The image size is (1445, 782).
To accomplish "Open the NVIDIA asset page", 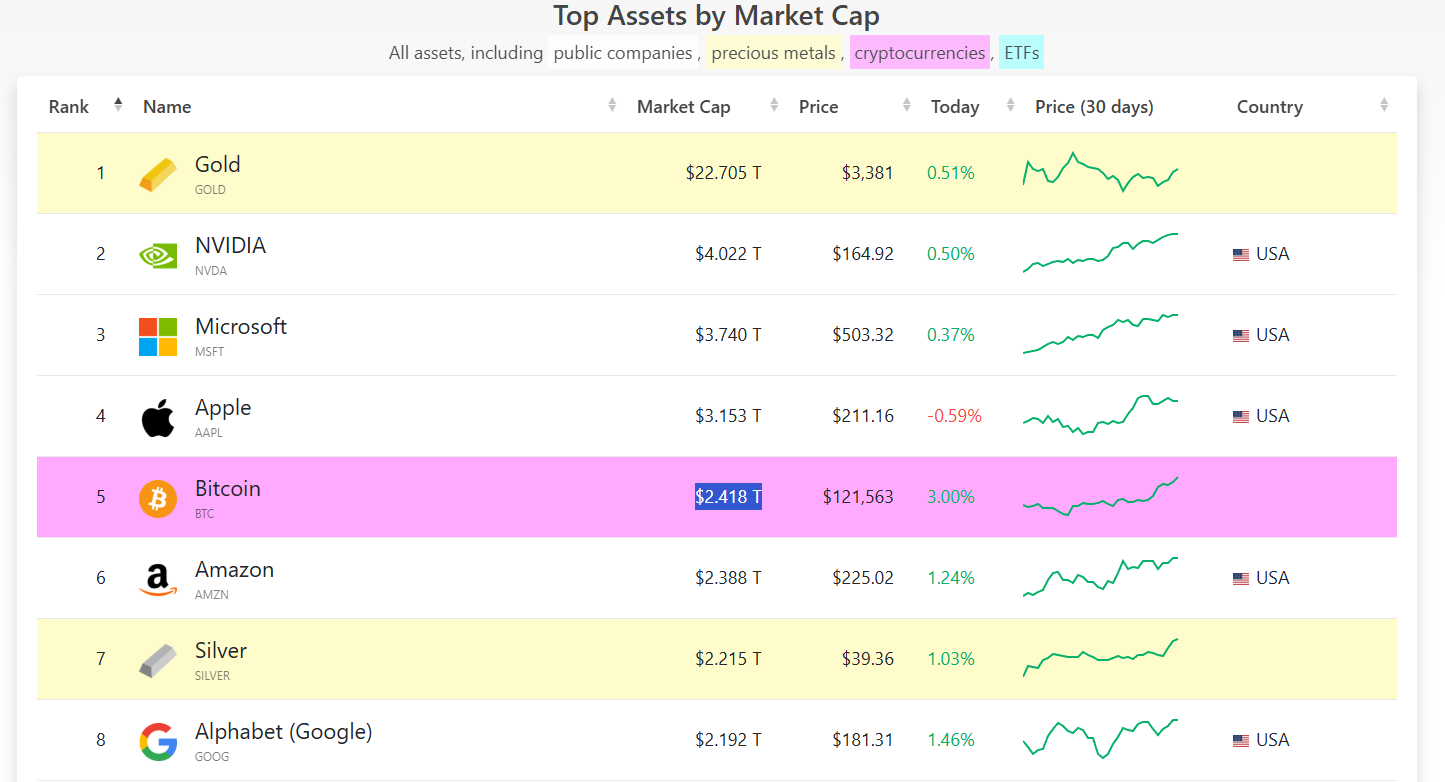I will (231, 246).
